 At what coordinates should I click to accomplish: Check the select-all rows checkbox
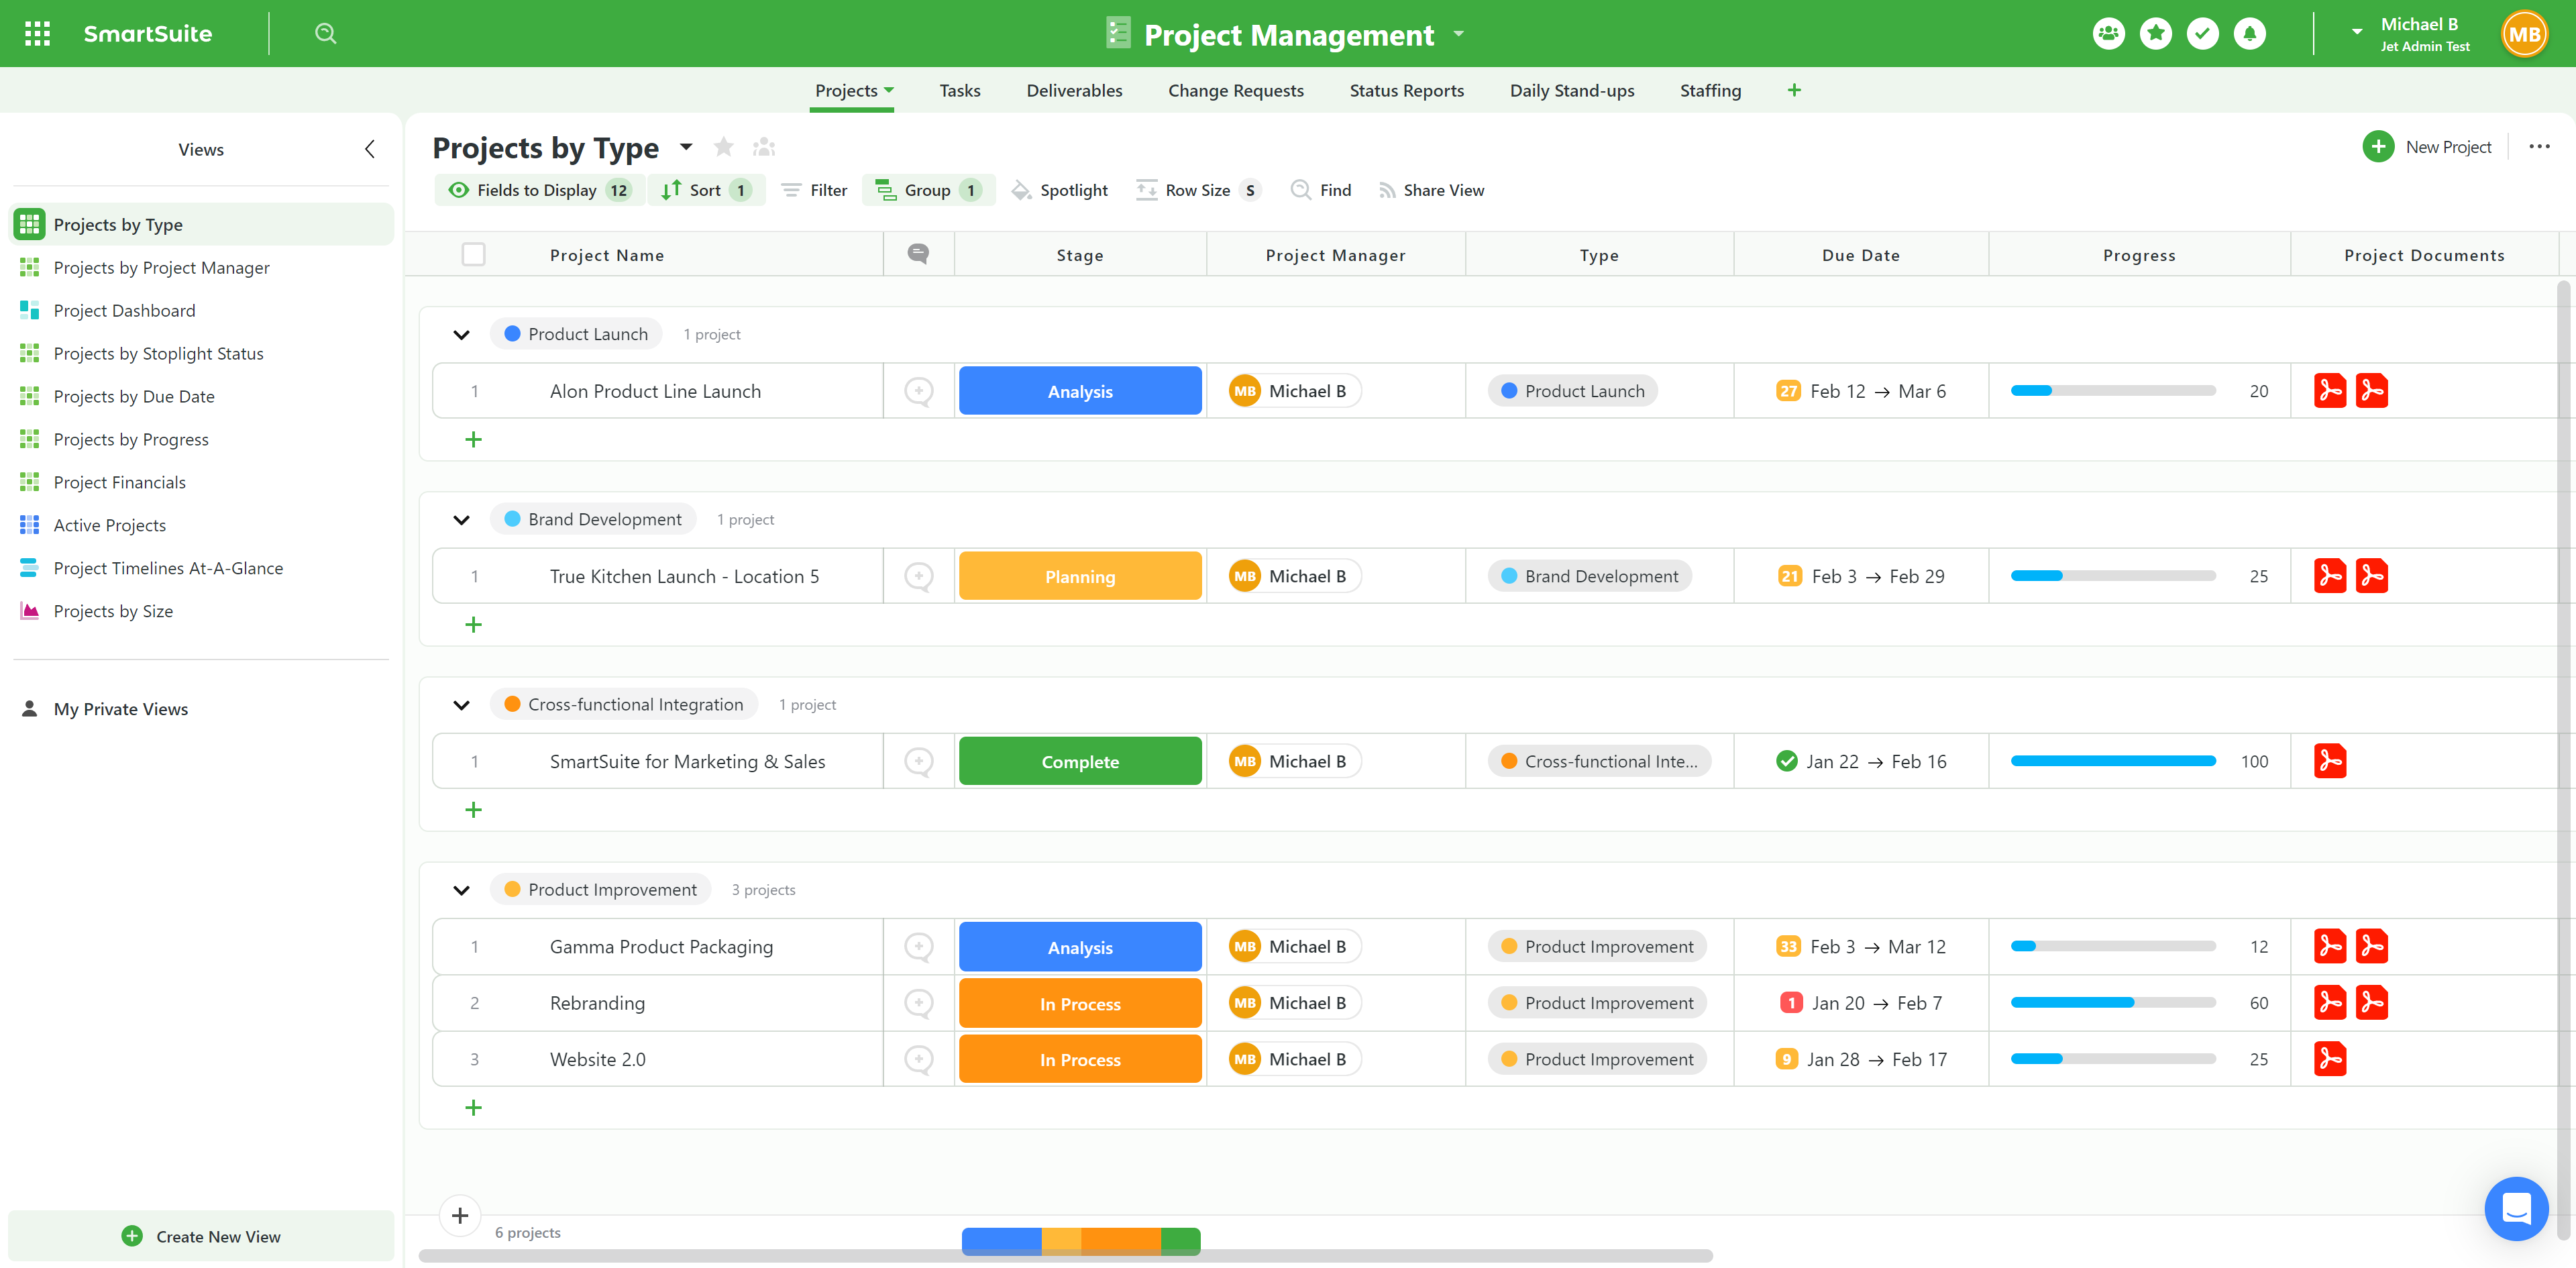click(474, 255)
